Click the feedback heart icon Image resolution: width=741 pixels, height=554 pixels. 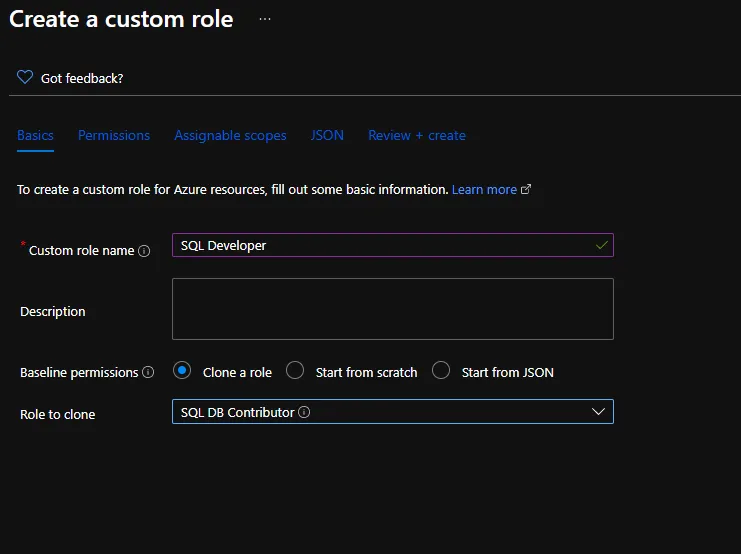[x=25, y=77]
